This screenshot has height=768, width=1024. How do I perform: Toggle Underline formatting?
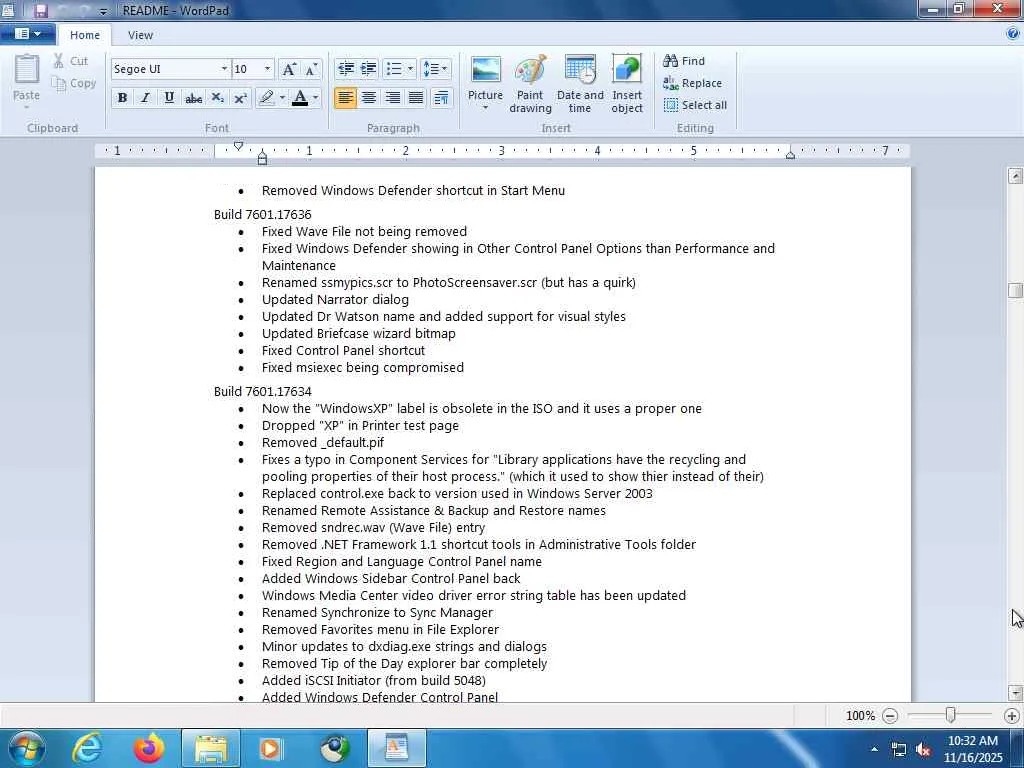coord(168,98)
